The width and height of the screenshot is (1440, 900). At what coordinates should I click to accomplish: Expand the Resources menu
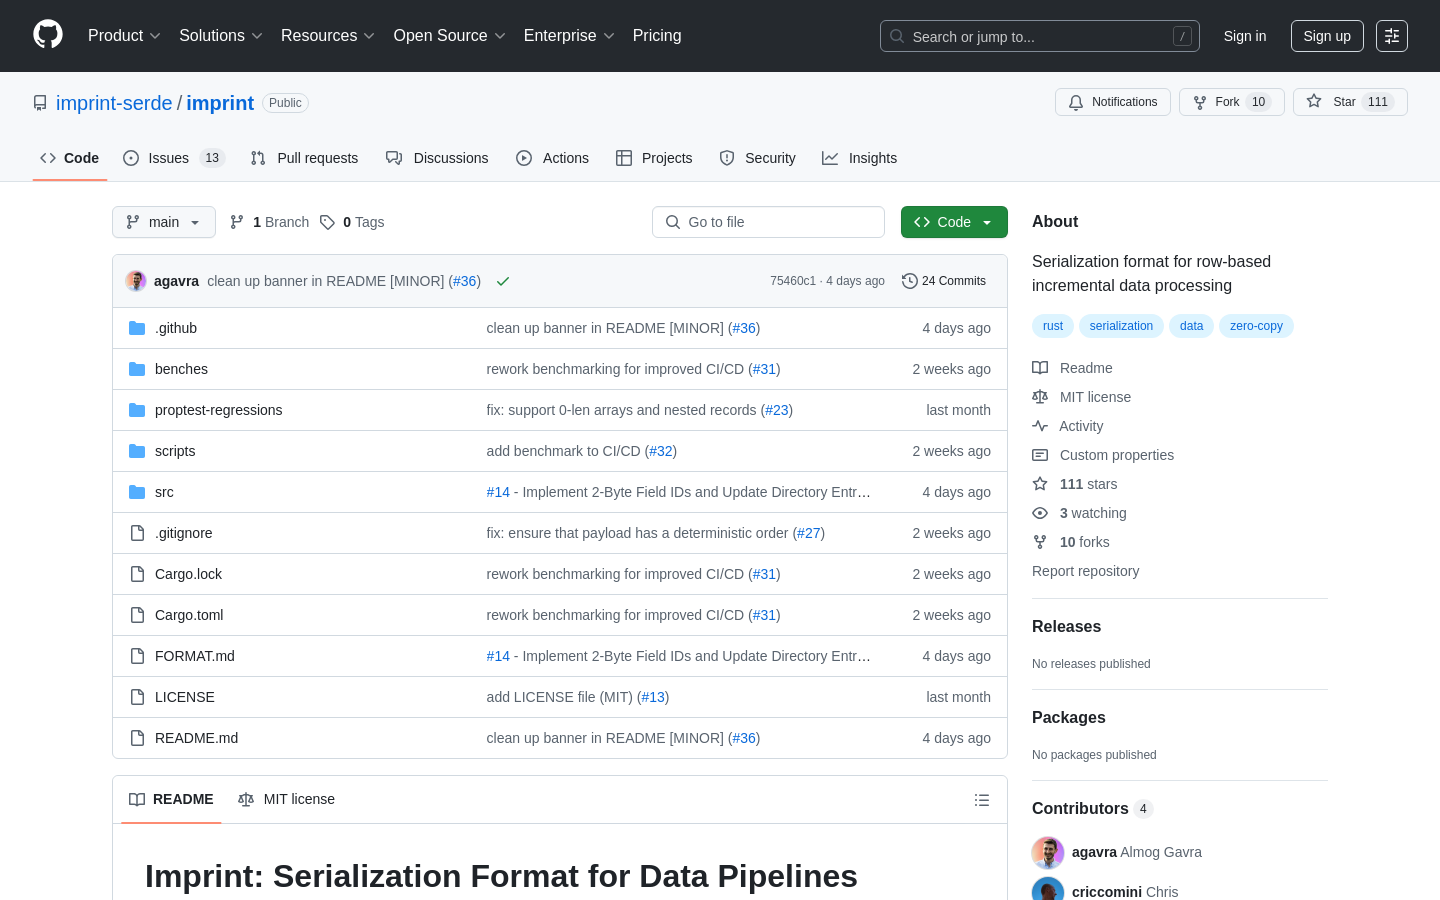(x=328, y=36)
